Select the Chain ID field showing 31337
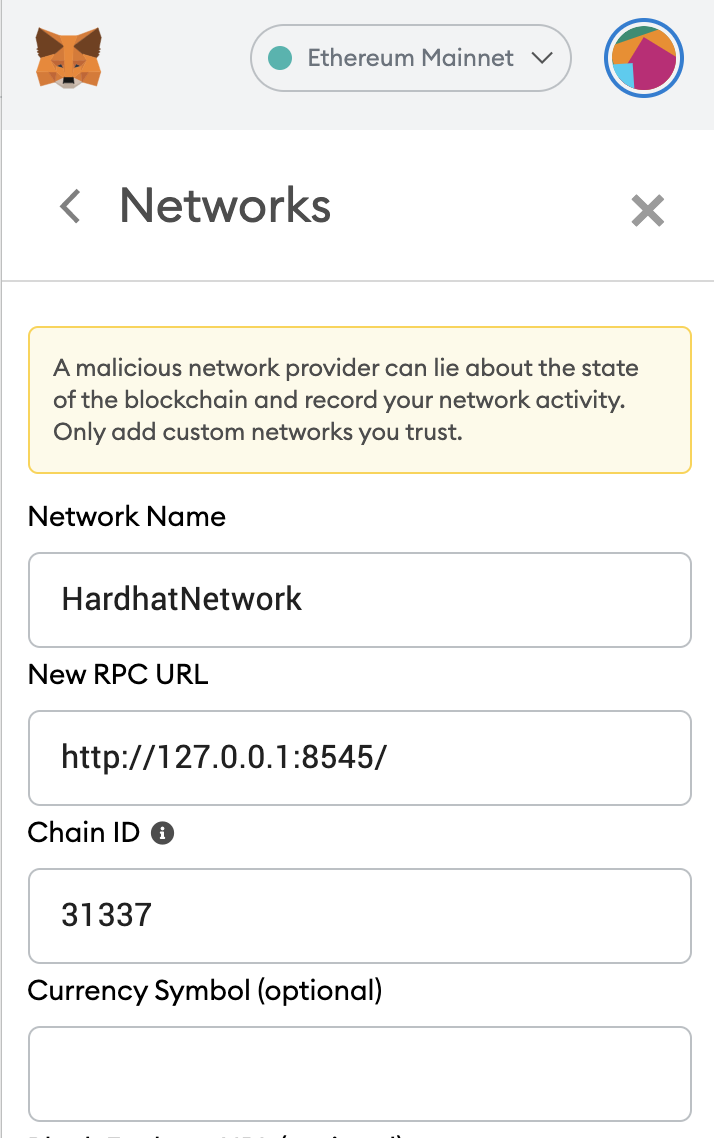The height and width of the screenshot is (1138, 714). coord(360,916)
